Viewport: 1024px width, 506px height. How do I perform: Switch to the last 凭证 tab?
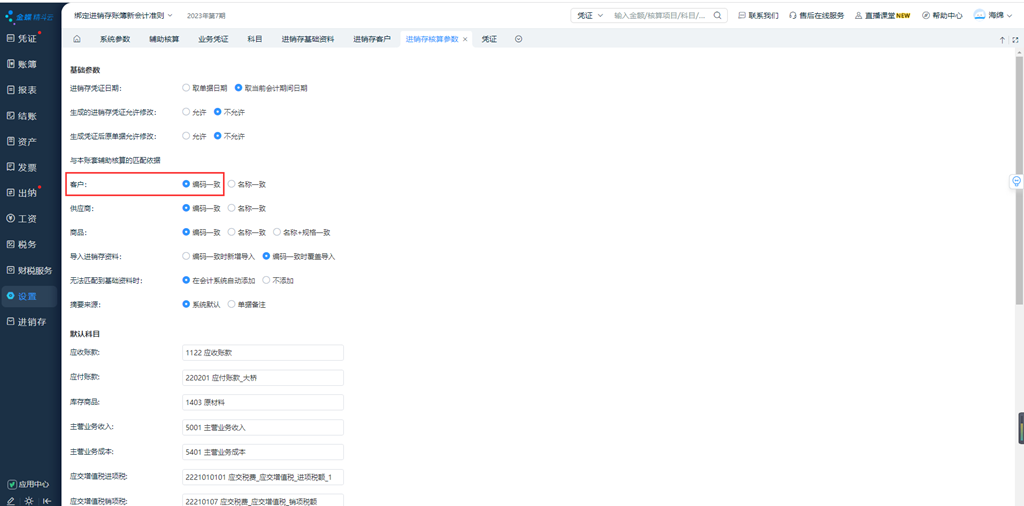[x=489, y=39]
